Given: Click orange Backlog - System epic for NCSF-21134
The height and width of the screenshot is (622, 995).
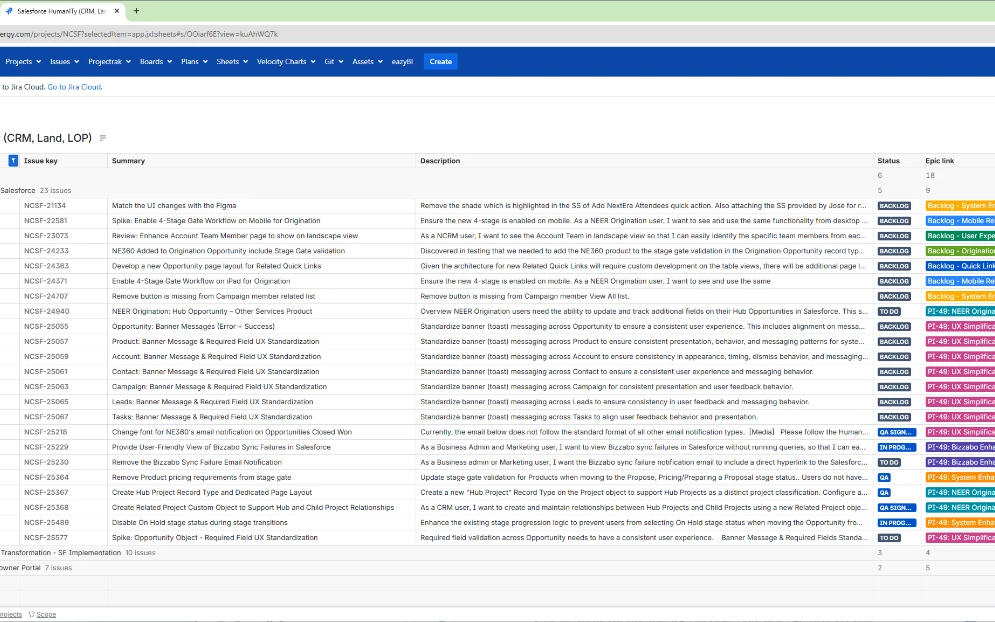Looking at the screenshot, I should coord(960,206).
